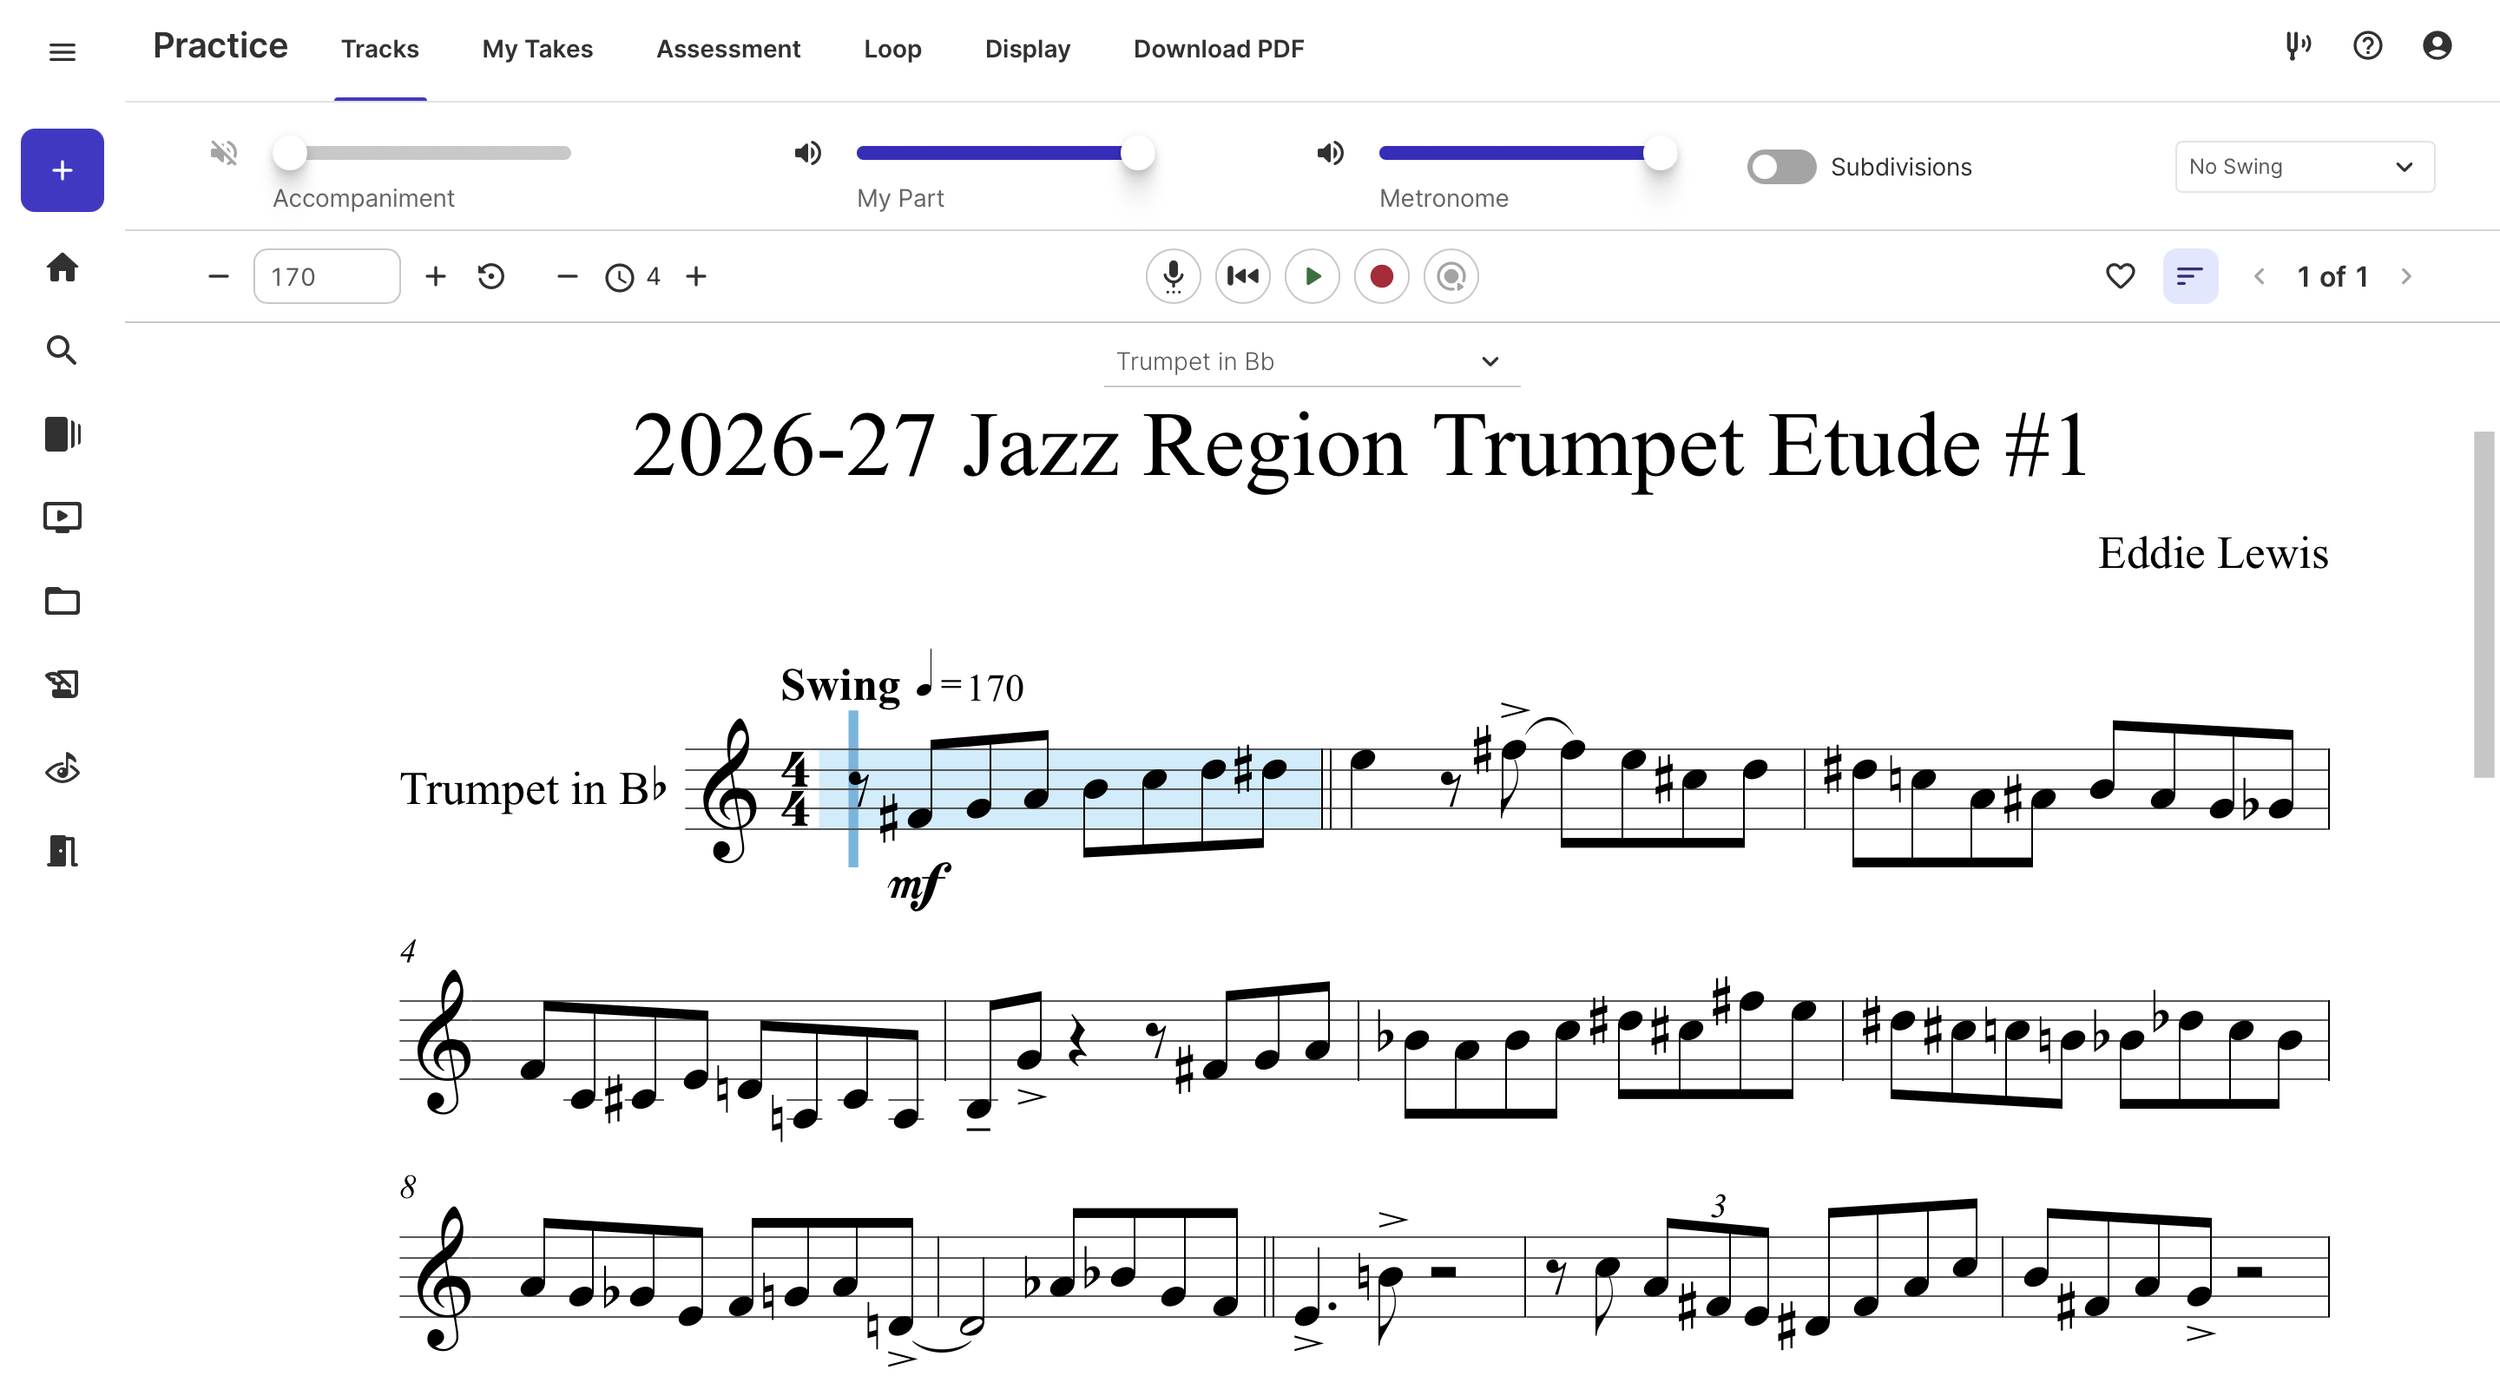Viewport: 2500px width, 1384px height.
Task: Go to next page chevron
Action: 2406,277
